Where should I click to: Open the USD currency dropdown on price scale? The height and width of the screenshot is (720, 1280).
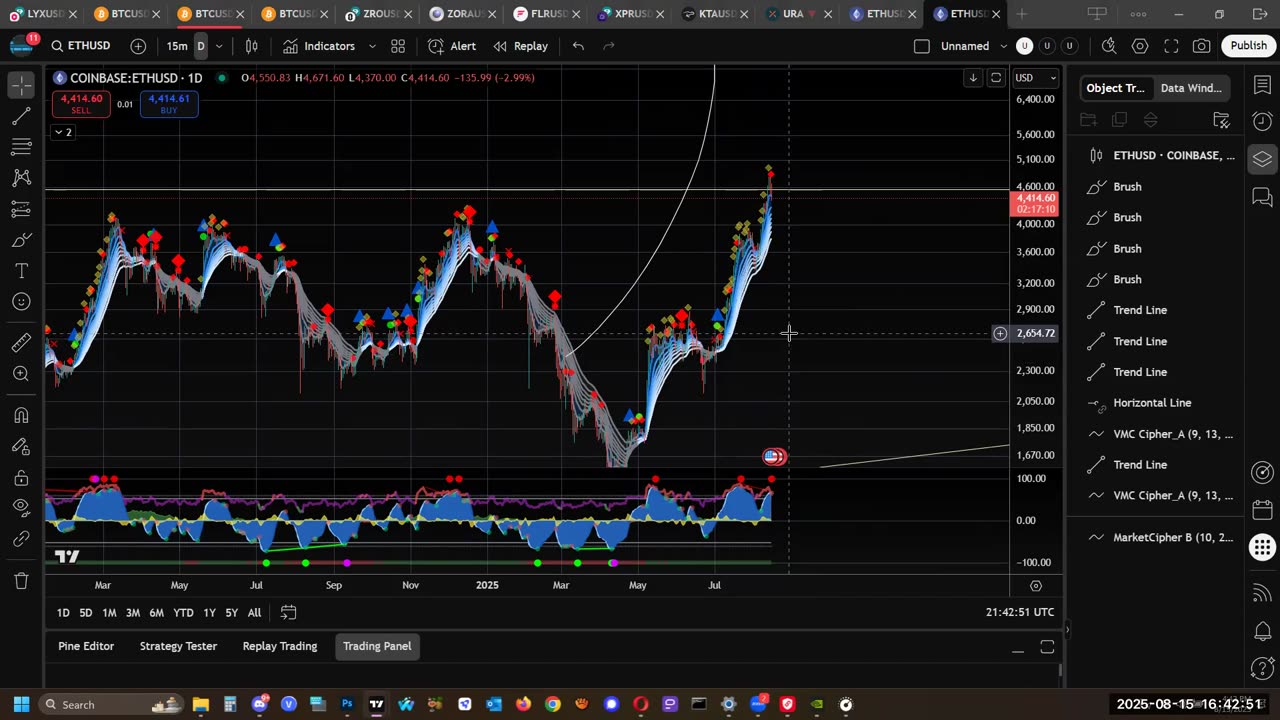point(1035,78)
